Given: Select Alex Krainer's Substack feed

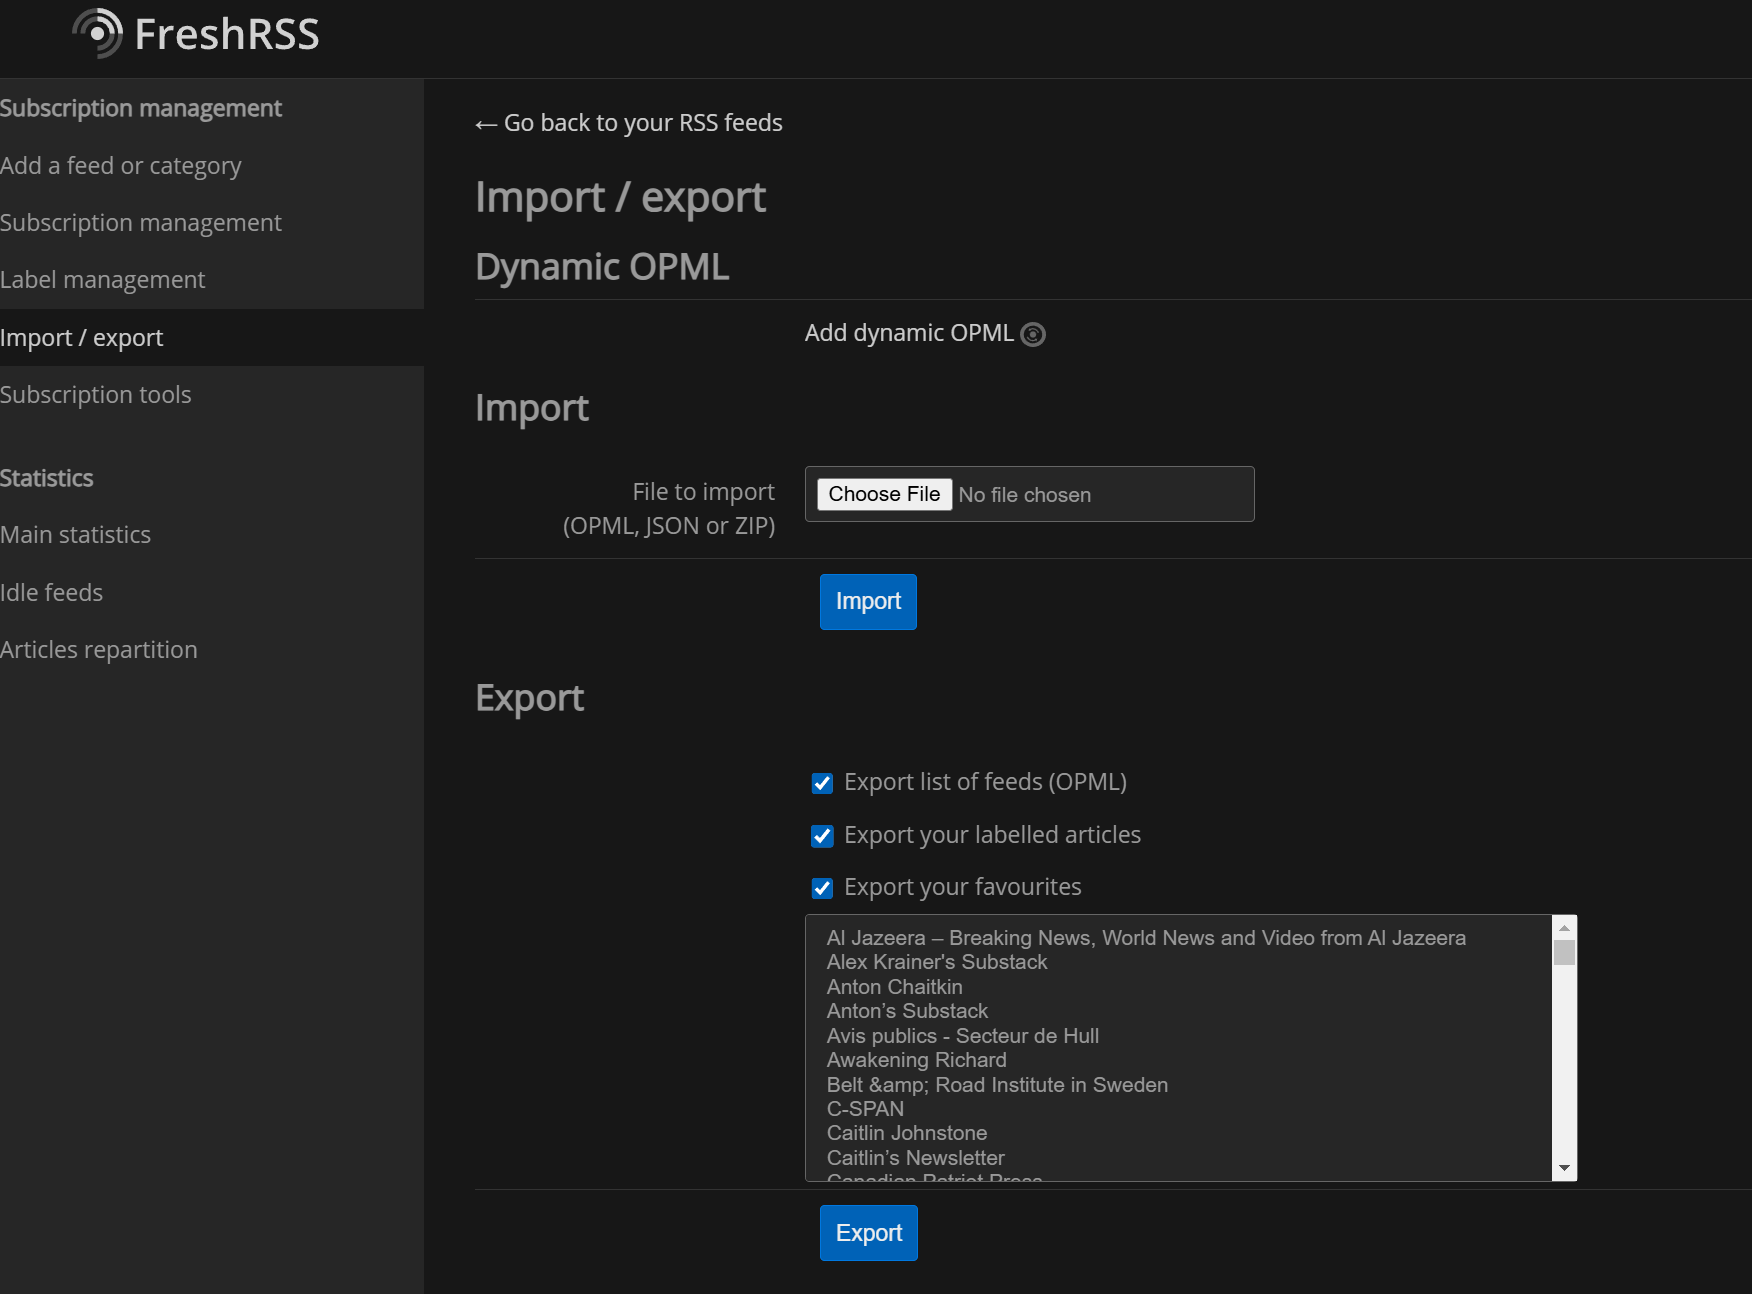Looking at the screenshot, I should pyautogui.click(x=937, y=962).
